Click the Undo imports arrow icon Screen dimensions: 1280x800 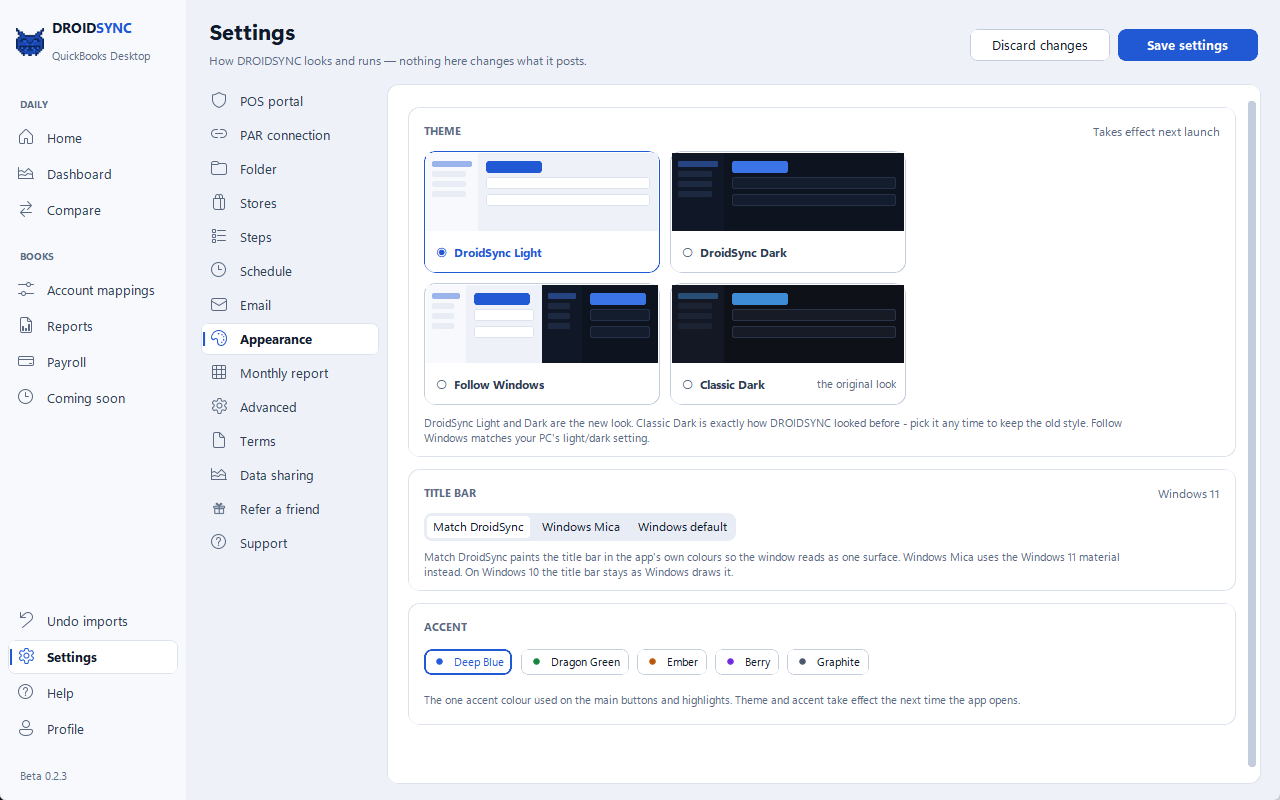coord(27,621)
